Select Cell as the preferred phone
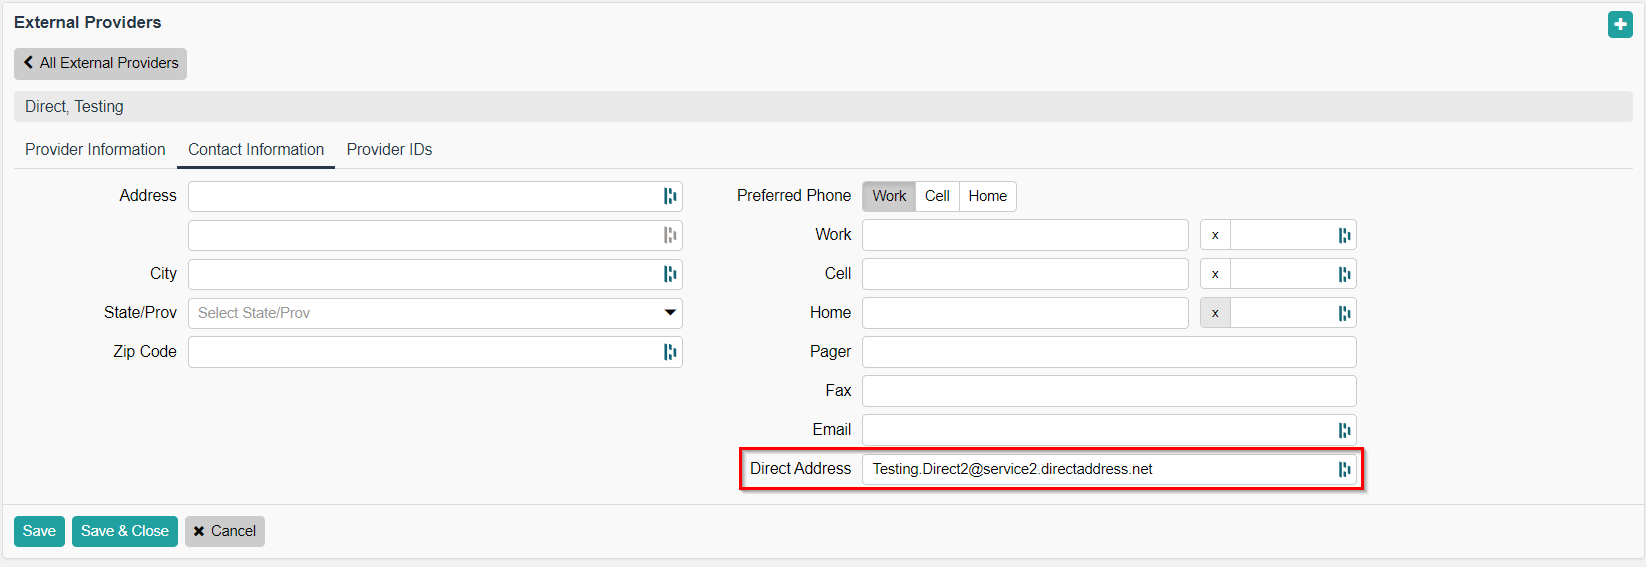 pyautogui.click(x=937, y=196)
